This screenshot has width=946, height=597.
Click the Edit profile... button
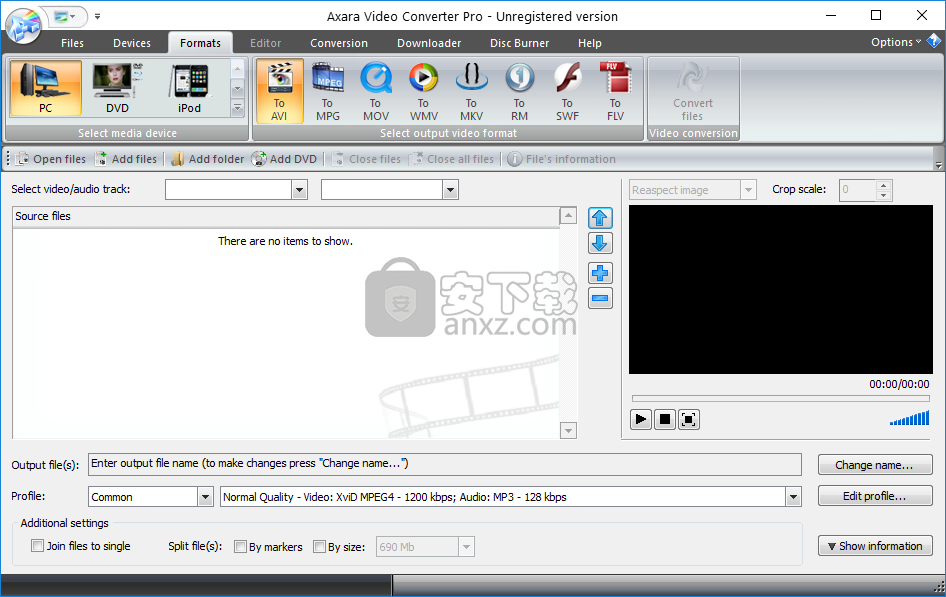(x=875, y=496)
